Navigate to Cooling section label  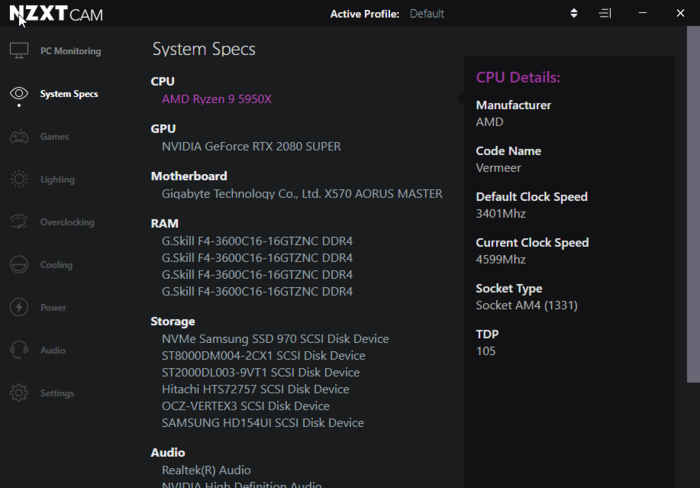point(56,265)
